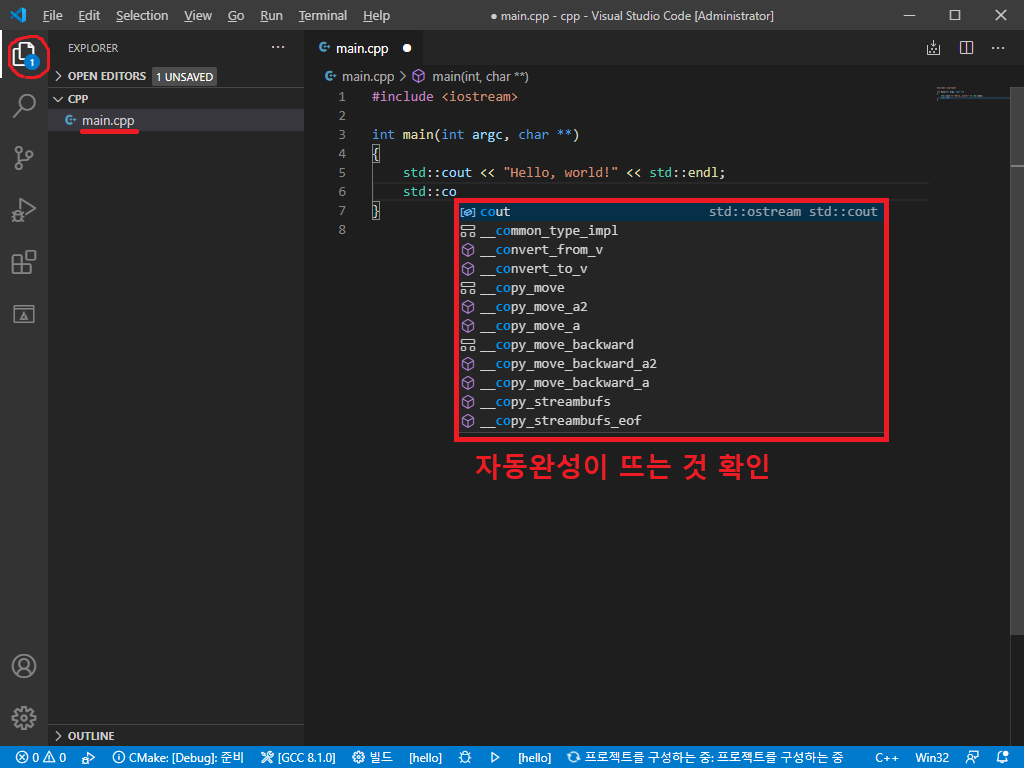The image size is (1024, 768).
Task: Click the debug bug icon in status bar
Action: click(465, 758)
